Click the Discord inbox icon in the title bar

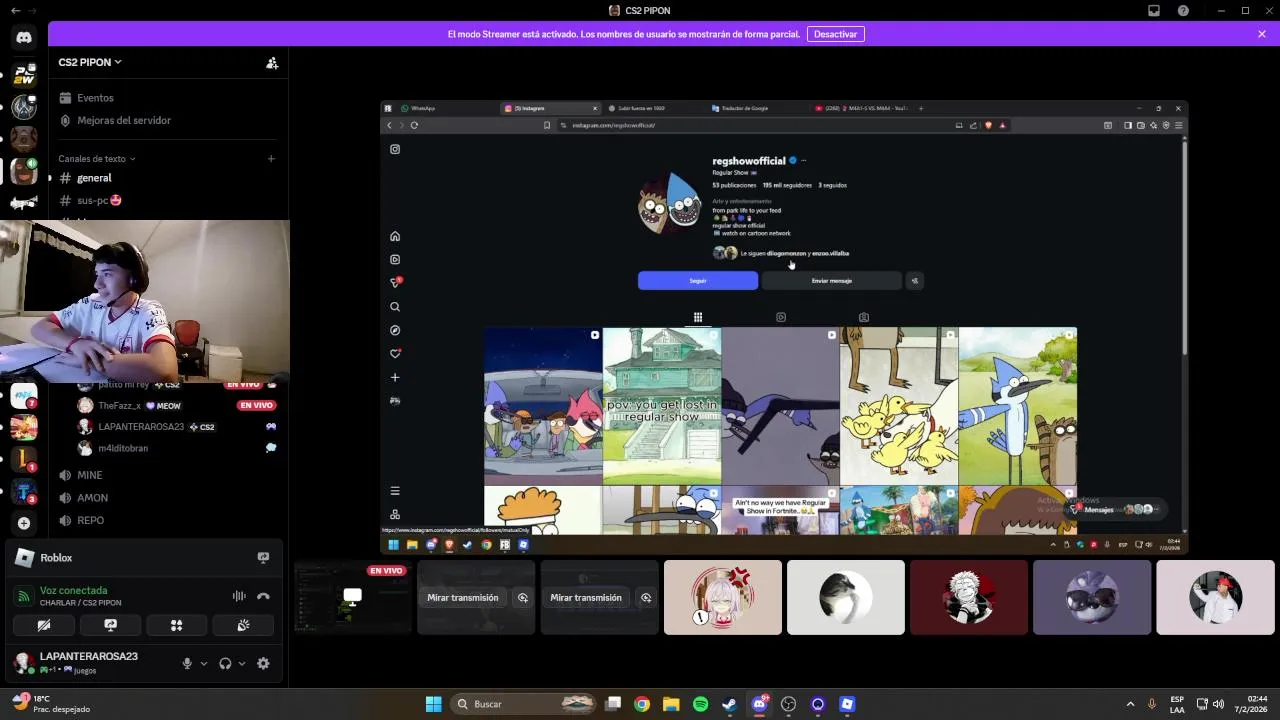point(1154,10)
